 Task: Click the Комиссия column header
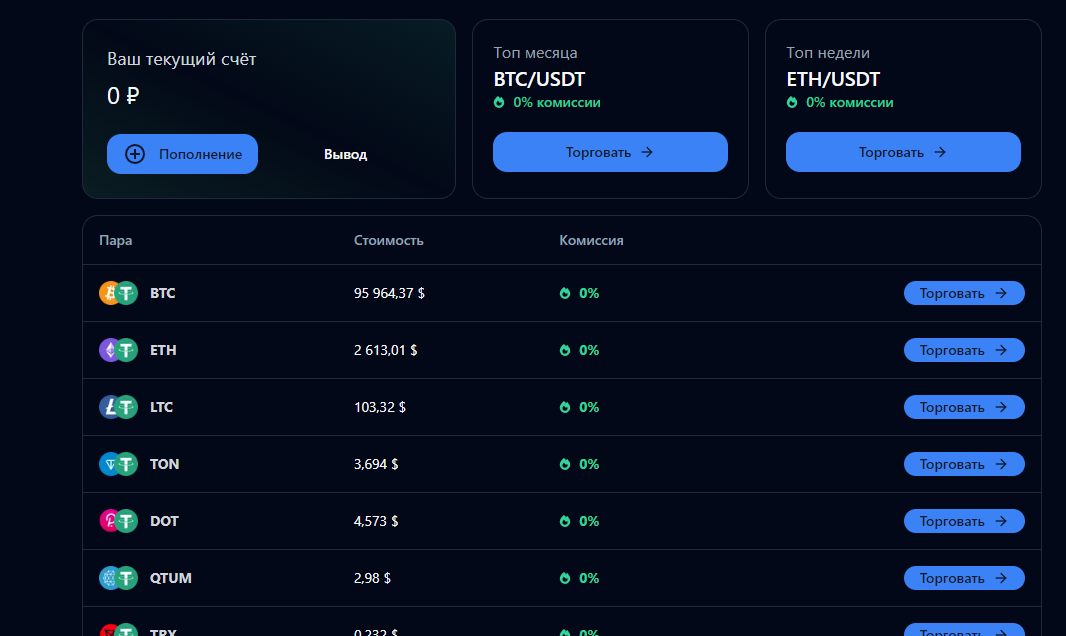pos(591,240)
